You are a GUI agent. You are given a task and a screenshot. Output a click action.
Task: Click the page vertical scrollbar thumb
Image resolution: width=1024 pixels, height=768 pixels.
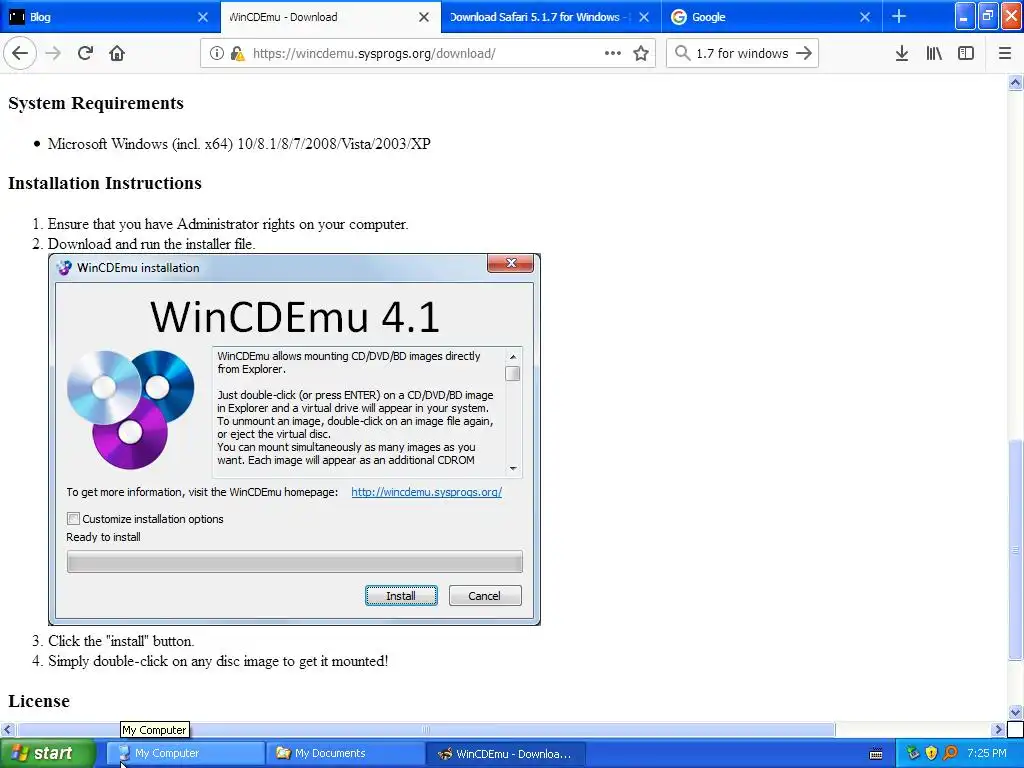pos(1015,550)
